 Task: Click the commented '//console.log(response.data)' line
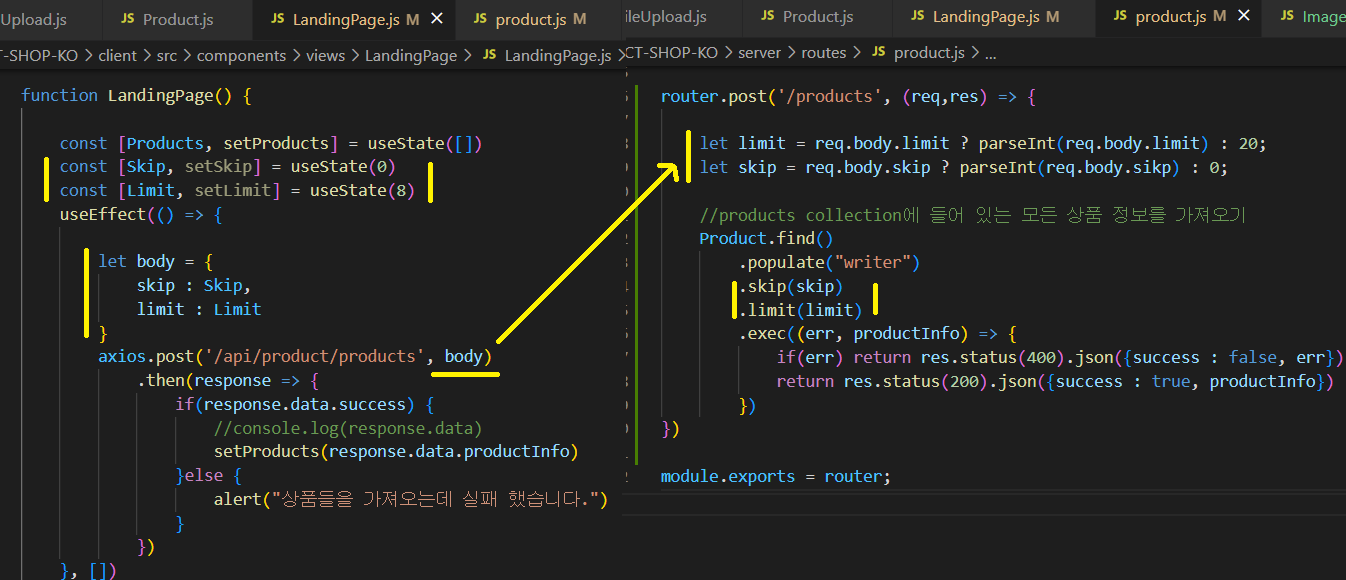(x=348, y=428)
